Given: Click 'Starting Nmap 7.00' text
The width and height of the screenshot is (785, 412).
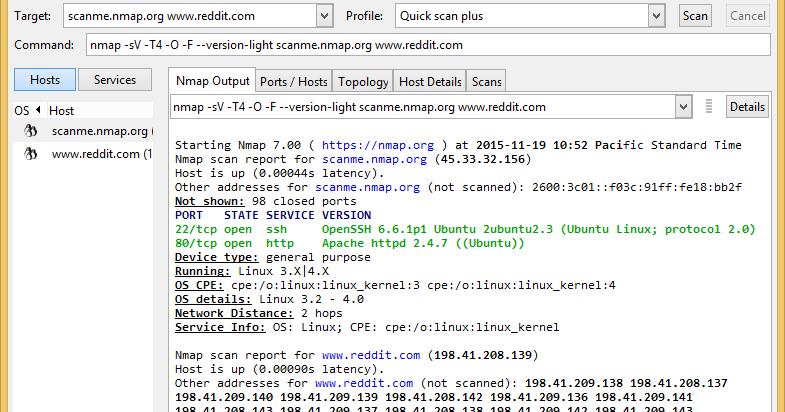Looking at the screenshot, I should click(238, 145).
